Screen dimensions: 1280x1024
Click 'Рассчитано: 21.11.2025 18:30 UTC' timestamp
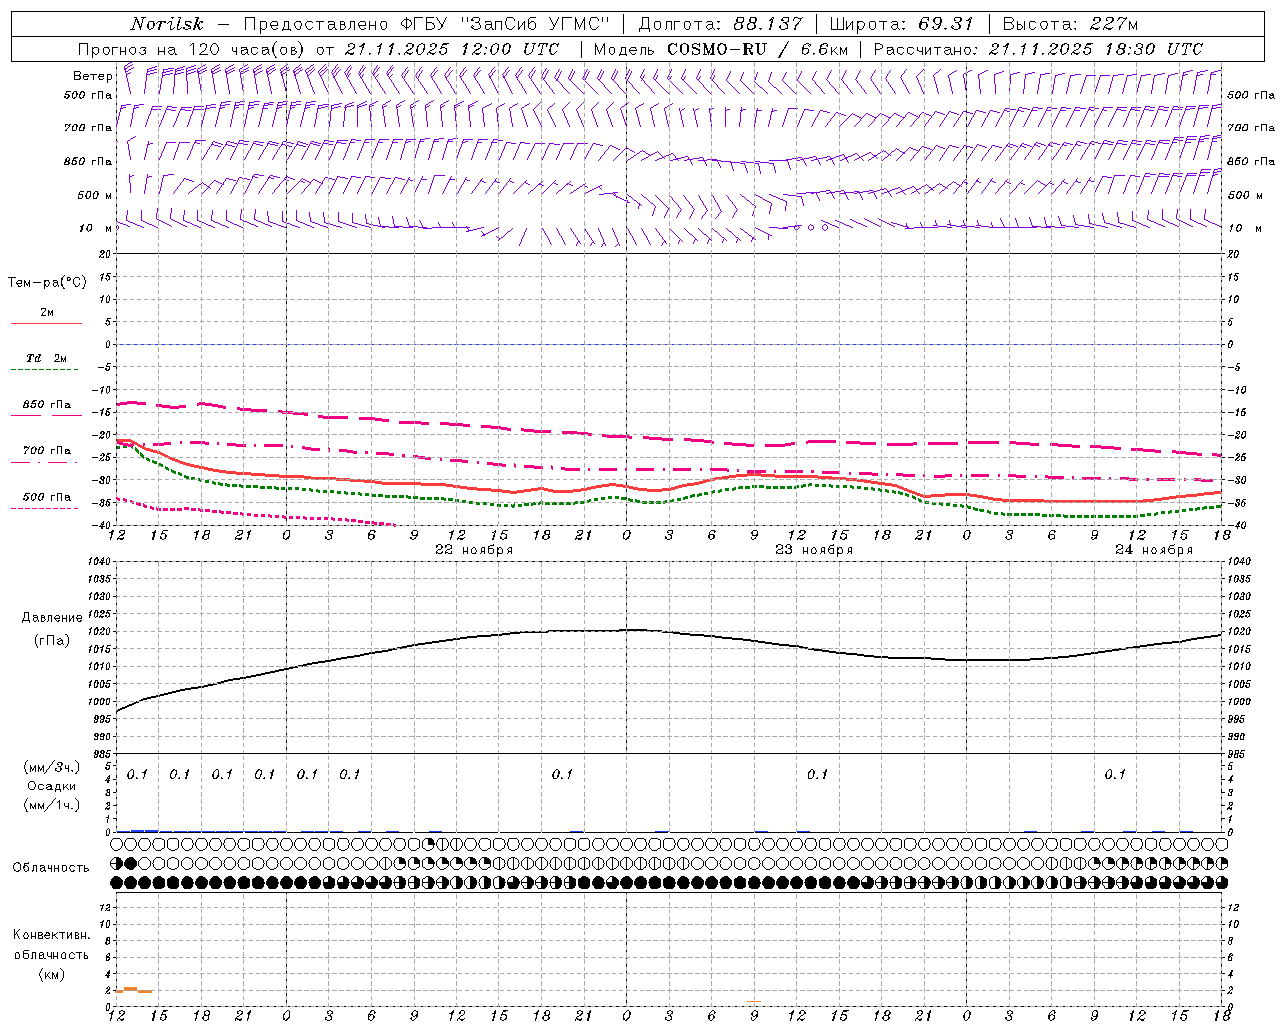[1038, 49]
